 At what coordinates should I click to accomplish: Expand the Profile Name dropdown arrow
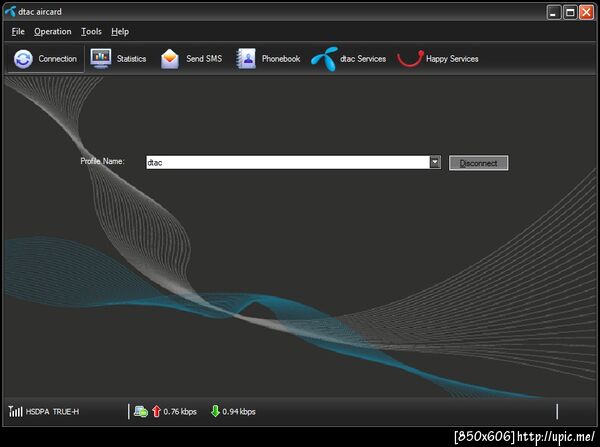pyautogui.click(x=435, y=162)
